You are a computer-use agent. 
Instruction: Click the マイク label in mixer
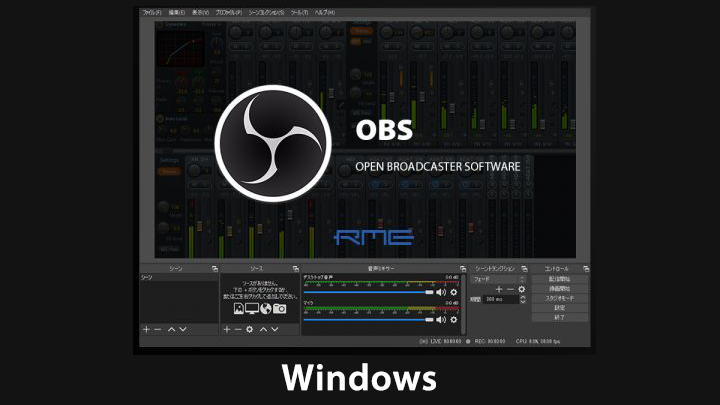pyautogui.click(x=309, y=303)
